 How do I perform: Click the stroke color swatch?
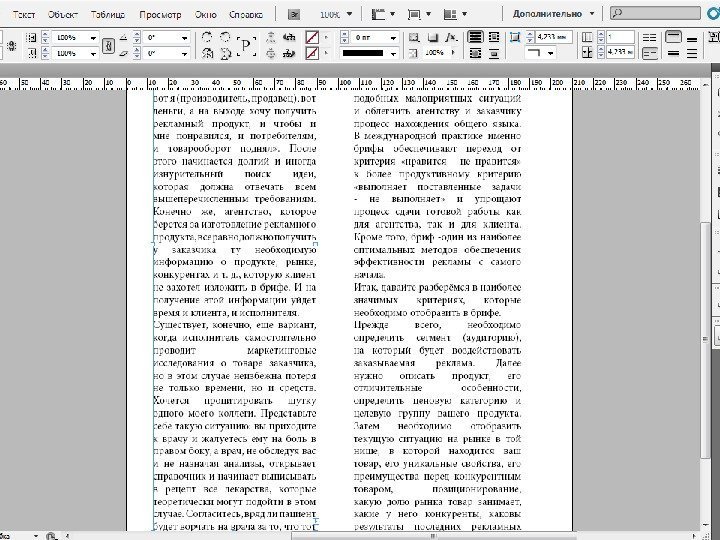(312, 53)
